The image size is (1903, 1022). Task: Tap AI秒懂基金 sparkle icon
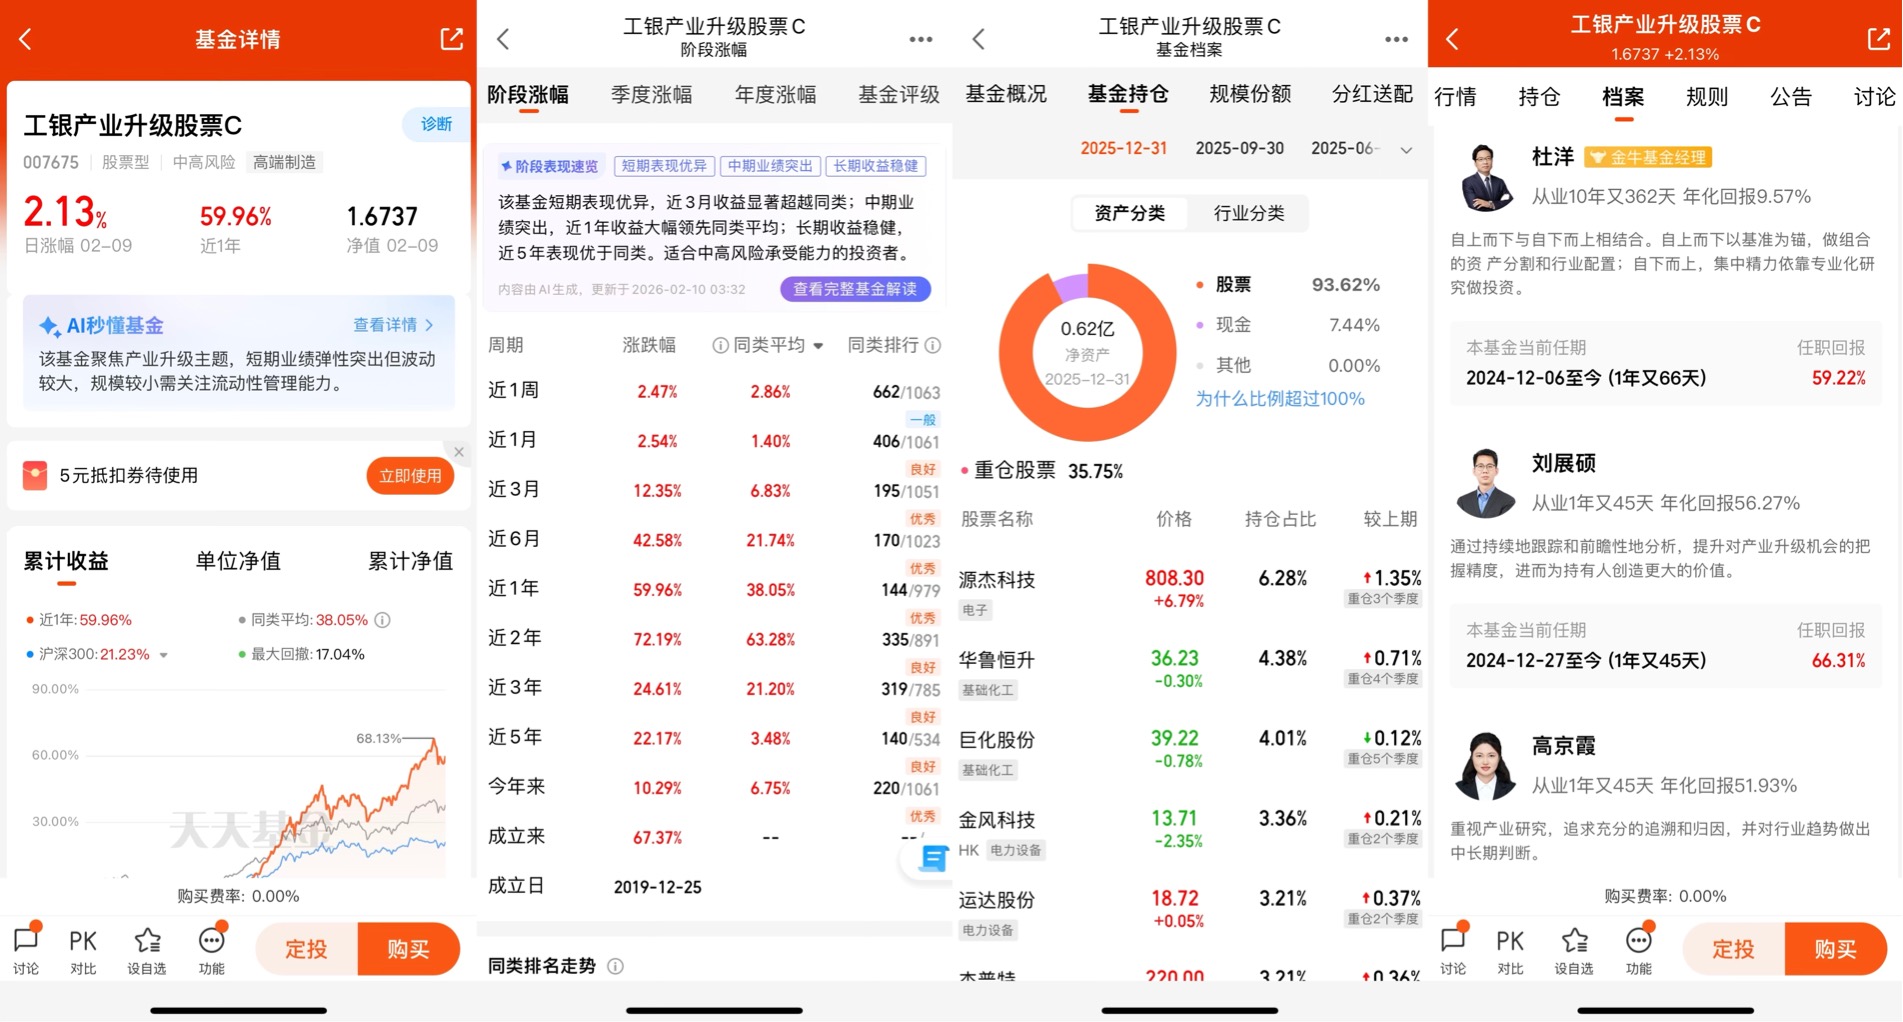(48, 326)
